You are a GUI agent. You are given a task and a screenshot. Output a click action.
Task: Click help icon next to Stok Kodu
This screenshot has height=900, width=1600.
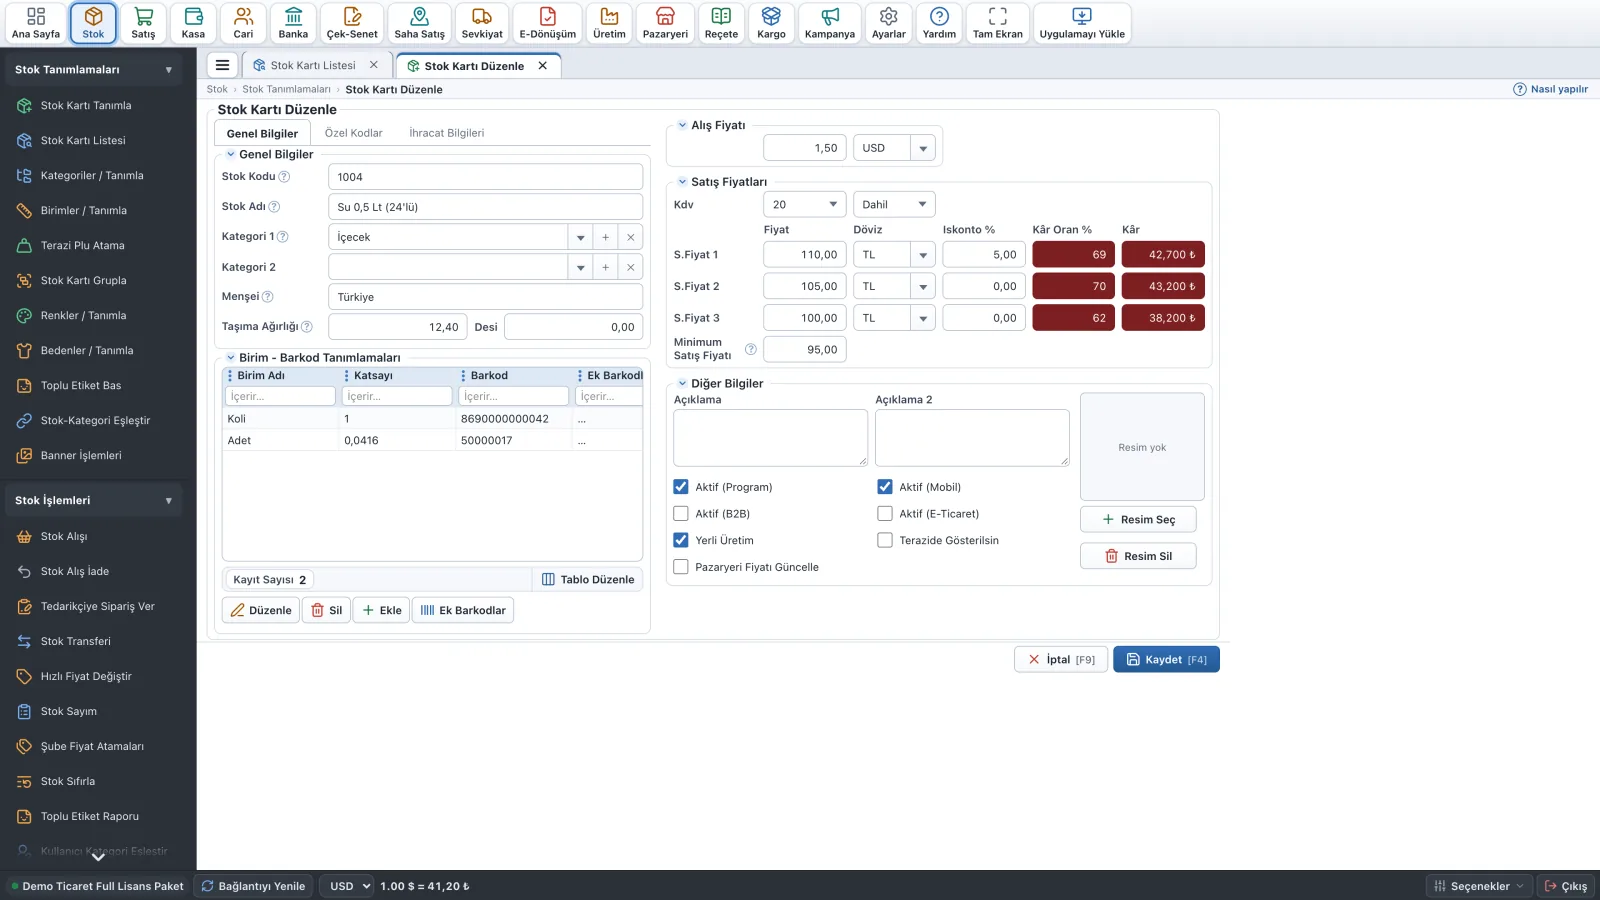click(x=284, y=177)
